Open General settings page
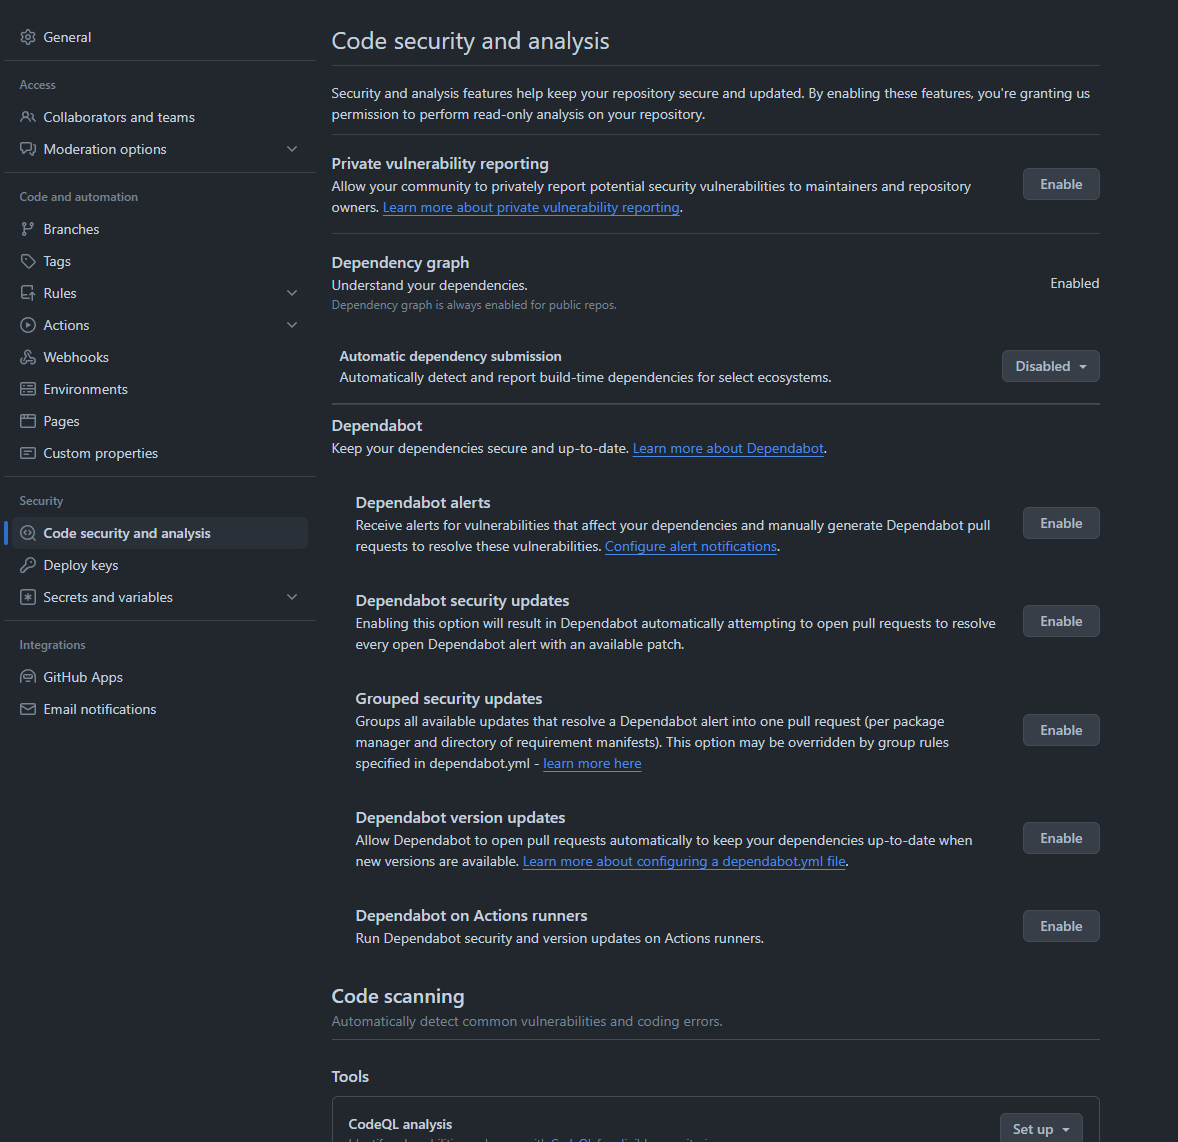 pos(159,37)
